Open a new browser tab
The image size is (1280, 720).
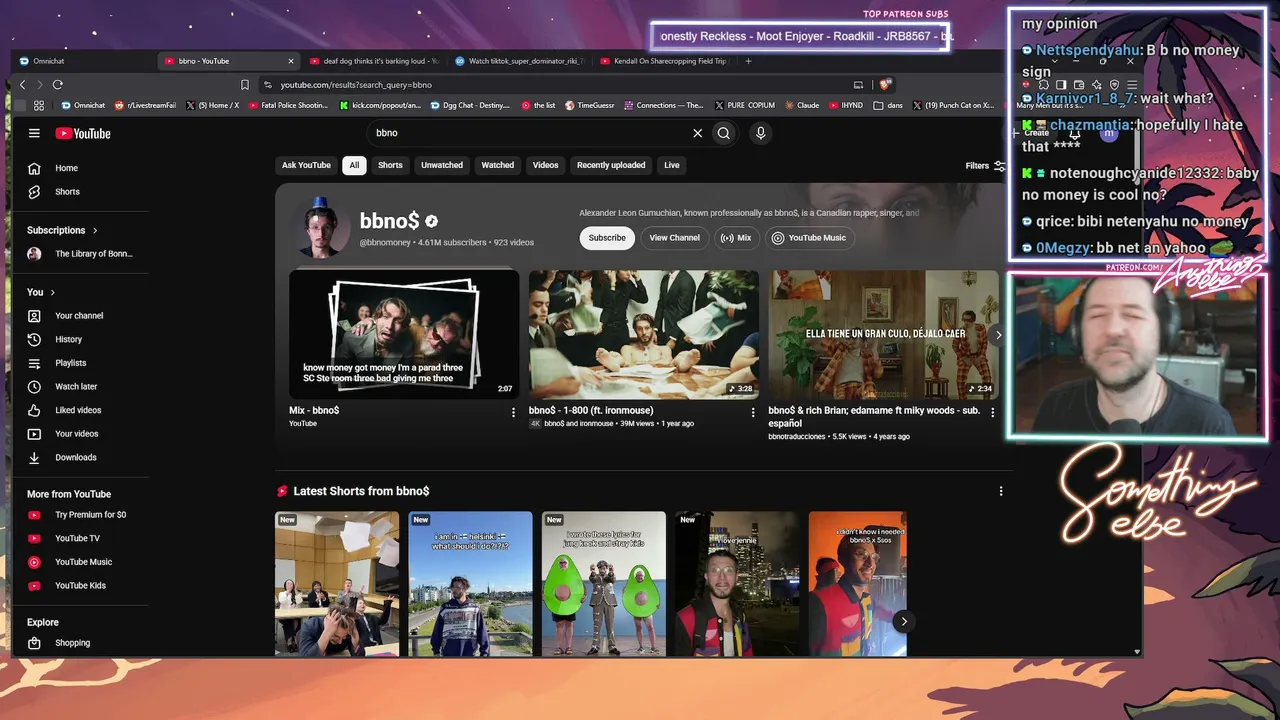748,61
